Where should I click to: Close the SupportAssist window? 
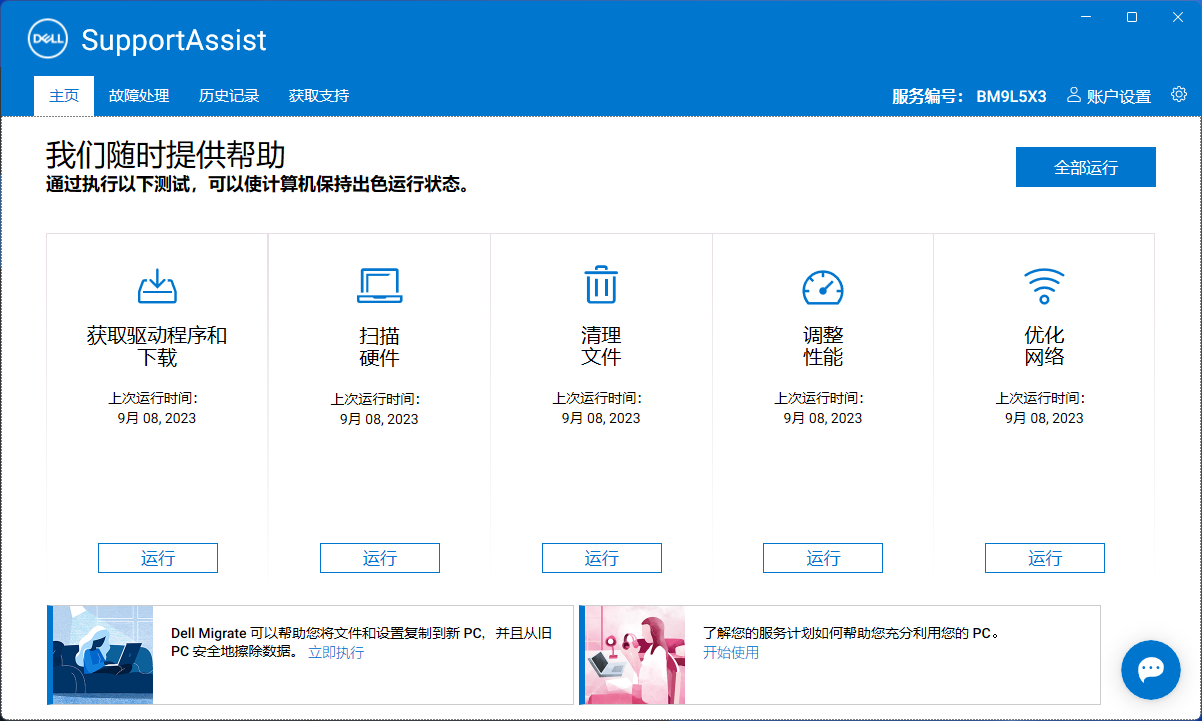(x=1177, y=17)
